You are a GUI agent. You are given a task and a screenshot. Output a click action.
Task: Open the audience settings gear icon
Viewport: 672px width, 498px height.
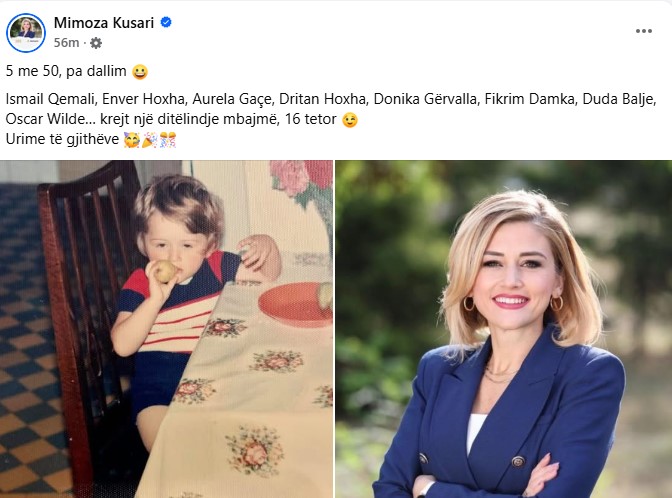(x=96, y=43)
